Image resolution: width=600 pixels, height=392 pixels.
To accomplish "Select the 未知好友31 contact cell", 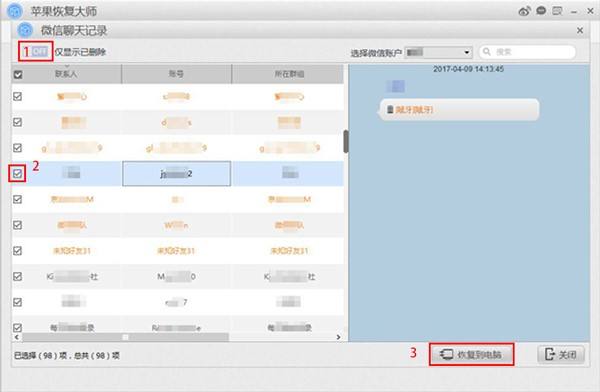I will [x=72, y=251].
